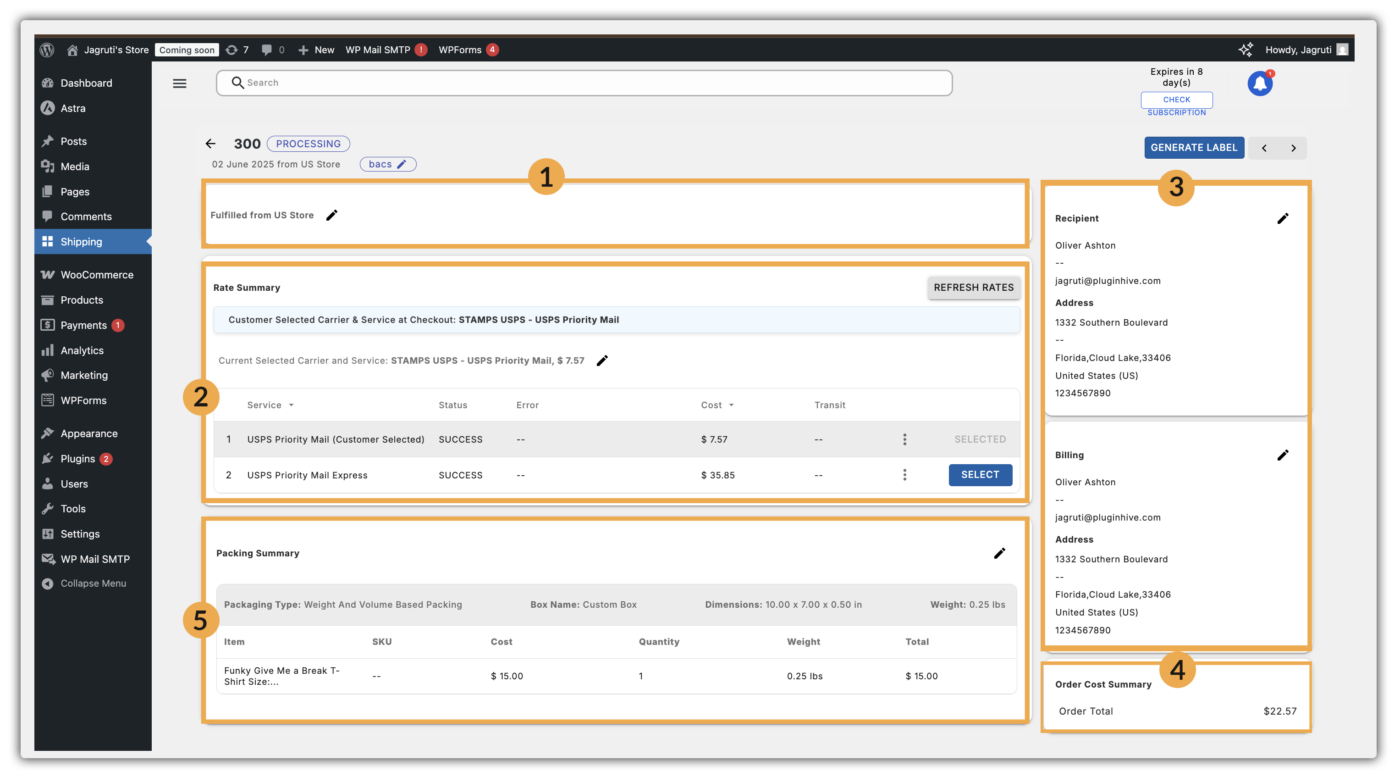Select the USPS Priority Mail Express rate
1400x777 pixels.
click(x=980, y=476)
